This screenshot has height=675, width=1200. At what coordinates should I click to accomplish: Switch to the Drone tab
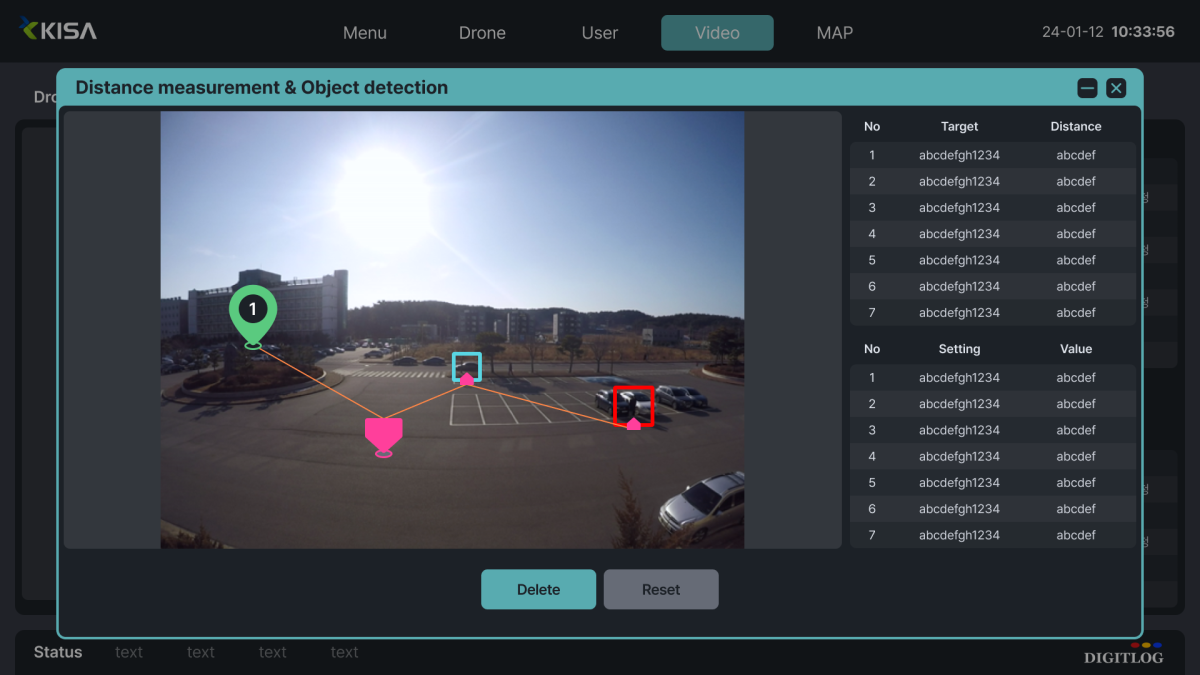click(x=482, y=33)
